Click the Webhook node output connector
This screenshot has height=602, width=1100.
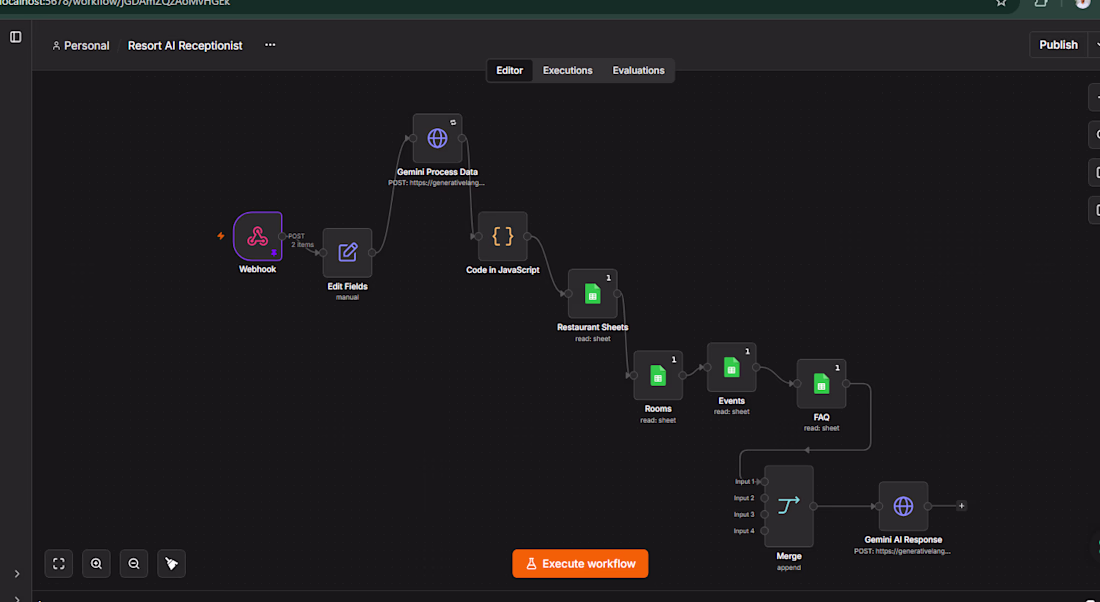(282, 236)
